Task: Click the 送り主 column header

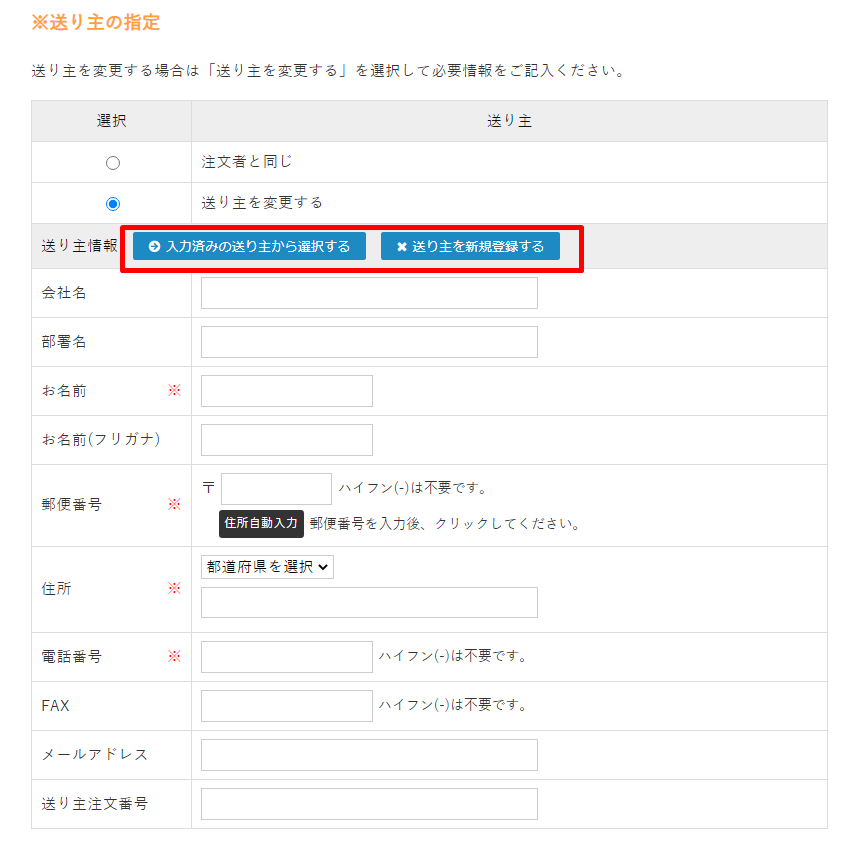Action: pos(509,121)
